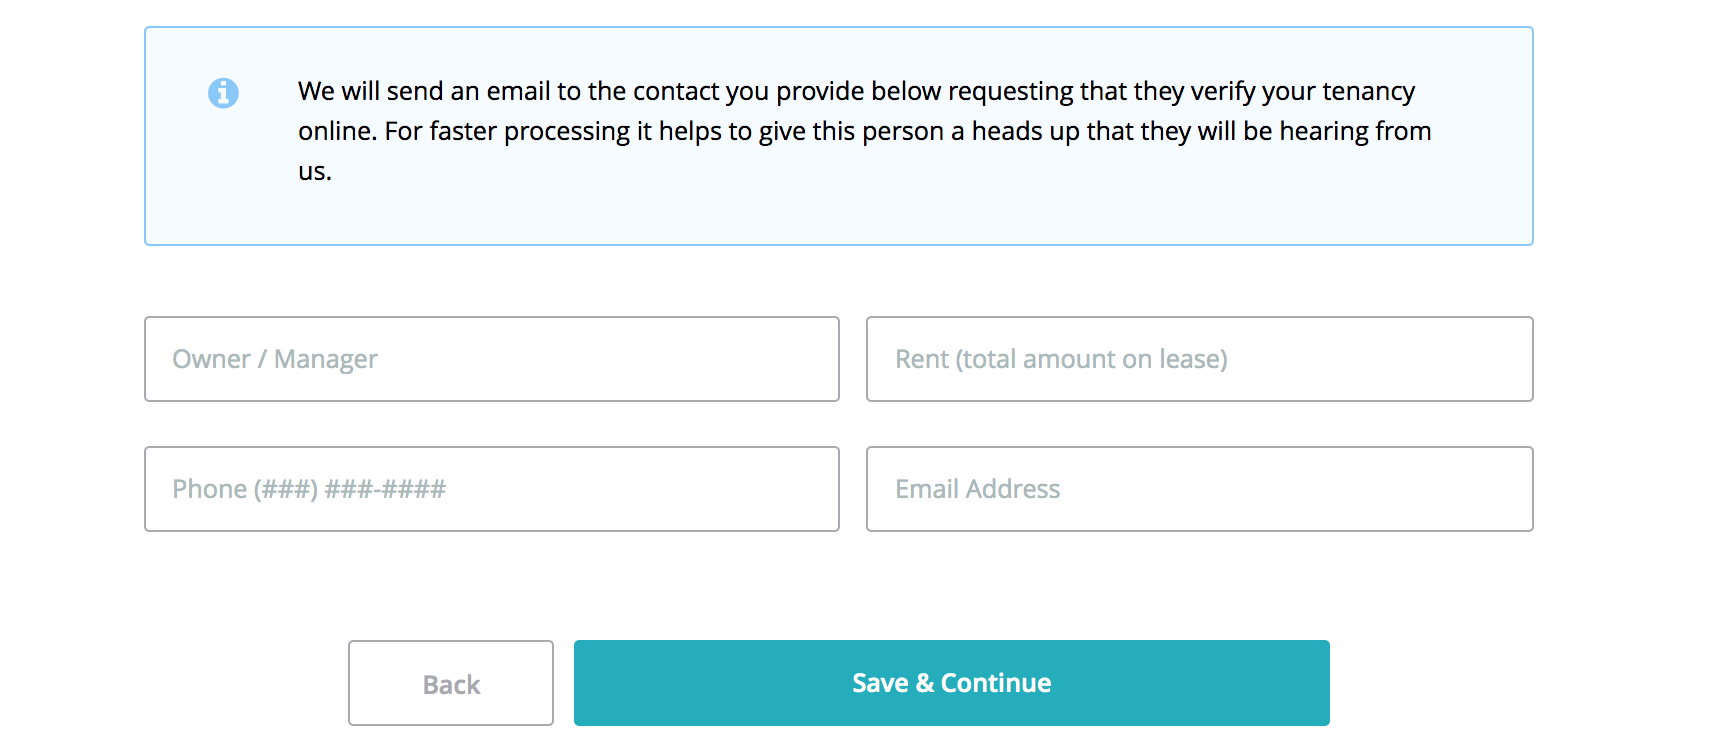Select the circled "i" icon beside the message
This screenshot has width=1724, height=756.
pyautogui.click(x=223, y=93)
